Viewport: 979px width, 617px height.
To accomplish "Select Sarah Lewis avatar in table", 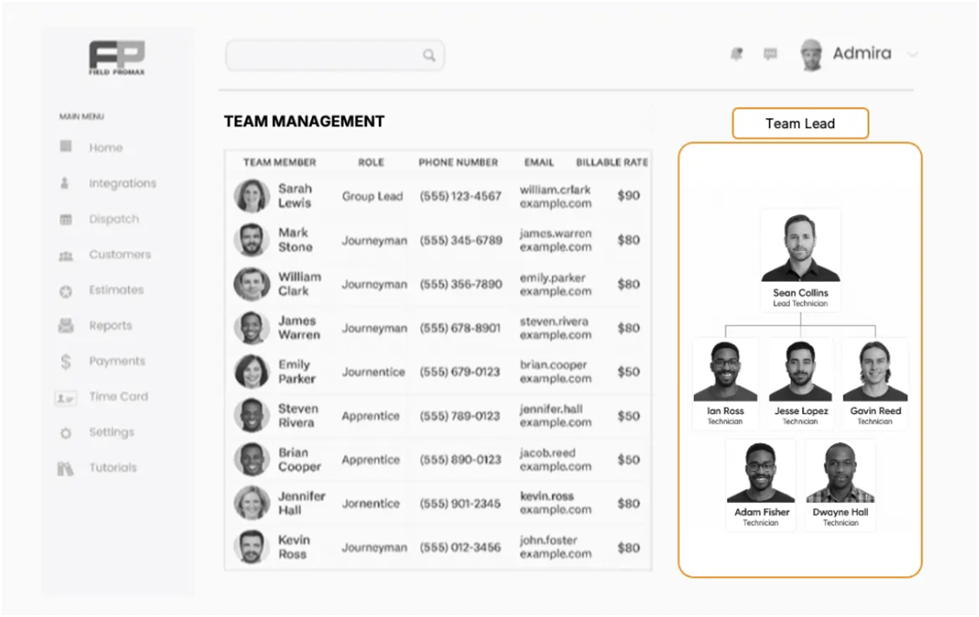I will click(x=252, y=196).
